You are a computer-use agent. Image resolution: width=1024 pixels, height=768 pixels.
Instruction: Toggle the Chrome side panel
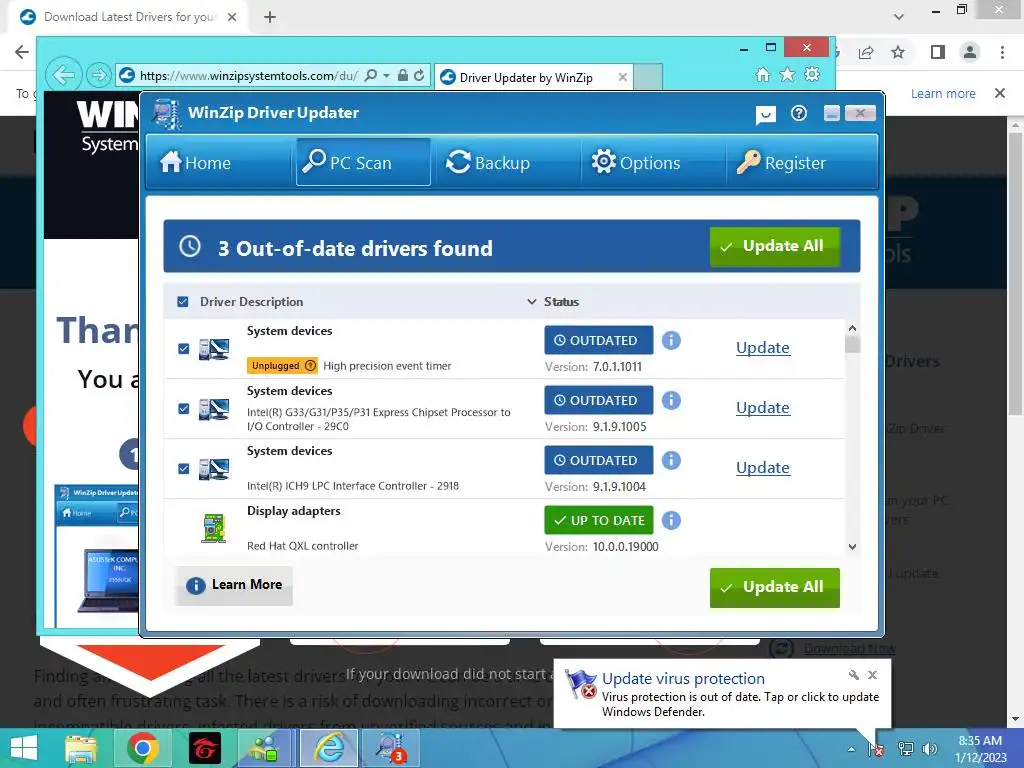click(x=938, y=52)
